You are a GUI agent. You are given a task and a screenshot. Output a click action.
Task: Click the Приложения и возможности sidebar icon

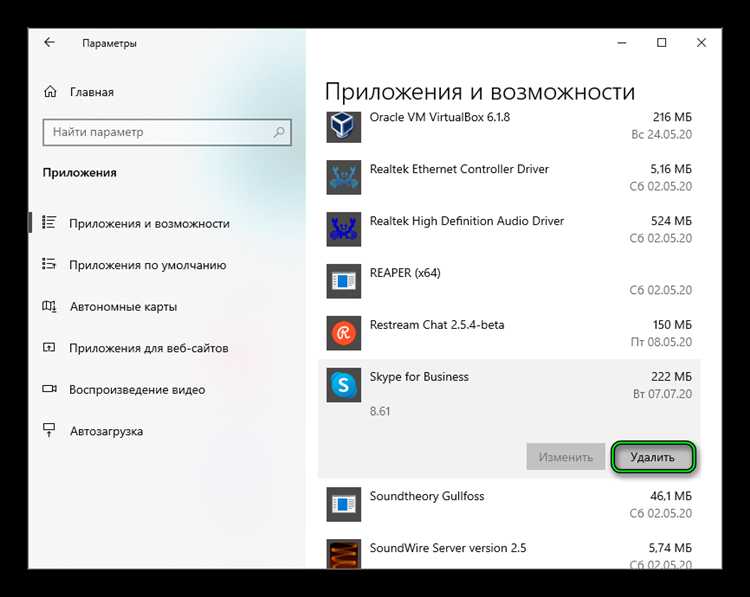[49, 222]
